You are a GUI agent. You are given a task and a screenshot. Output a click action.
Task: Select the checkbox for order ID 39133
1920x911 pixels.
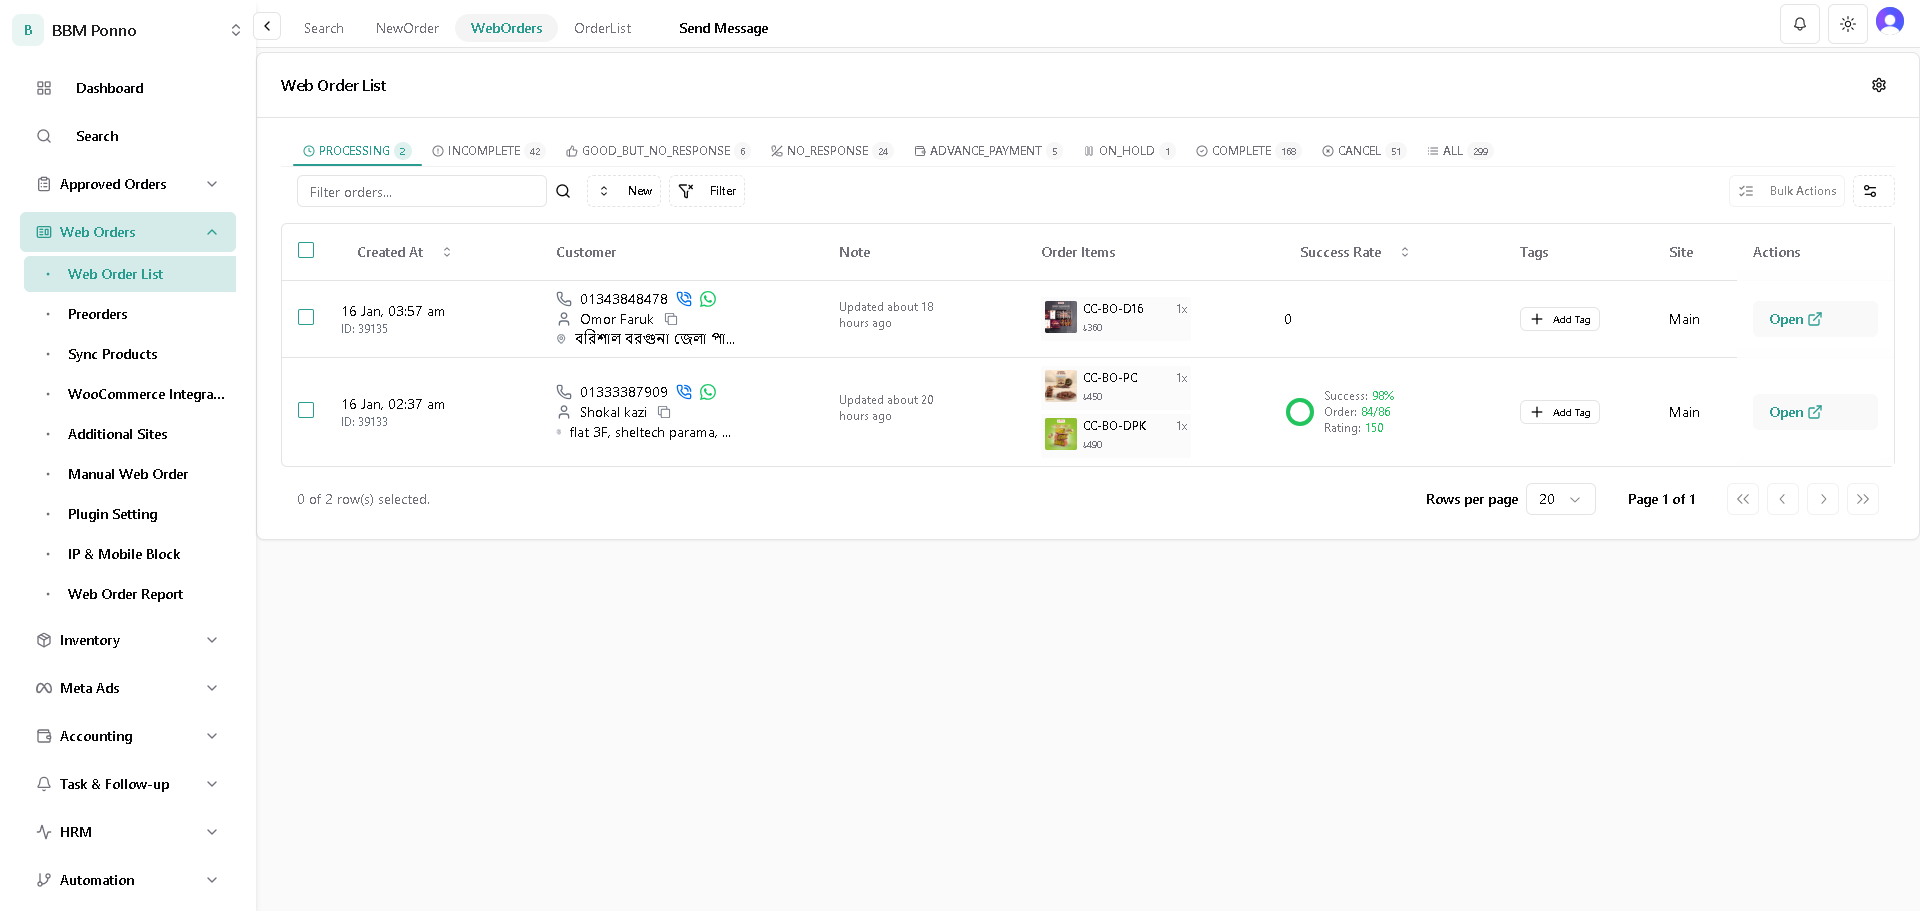coord(306,410)
